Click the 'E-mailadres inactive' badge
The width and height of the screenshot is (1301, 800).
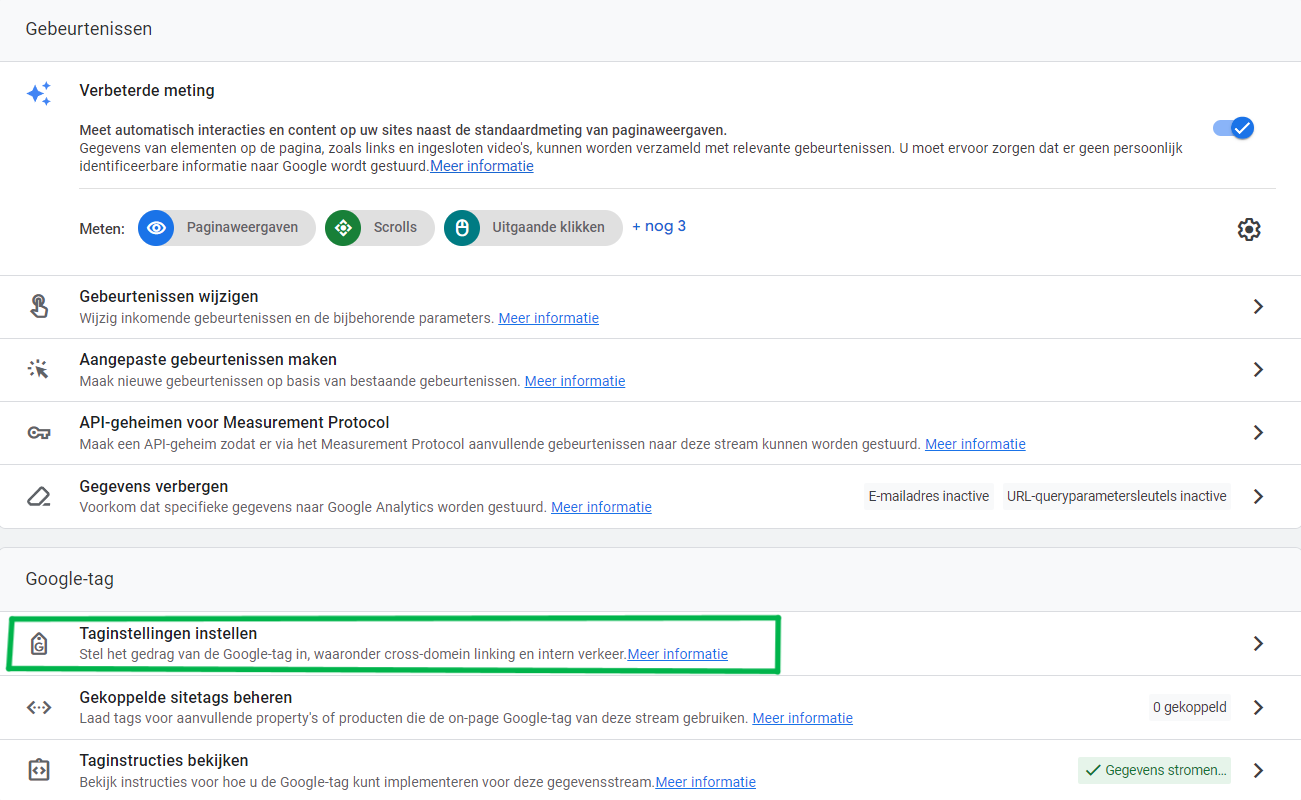click(928, 496)
